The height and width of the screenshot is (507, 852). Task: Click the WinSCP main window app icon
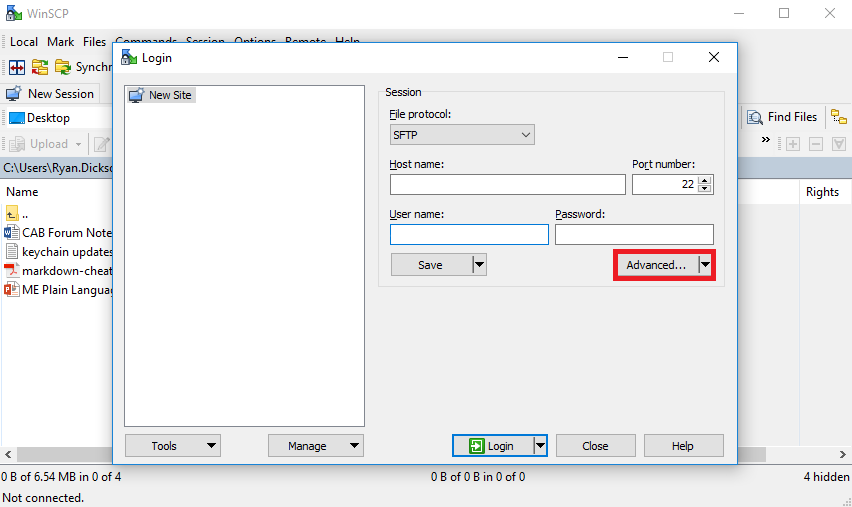point(14,13)
